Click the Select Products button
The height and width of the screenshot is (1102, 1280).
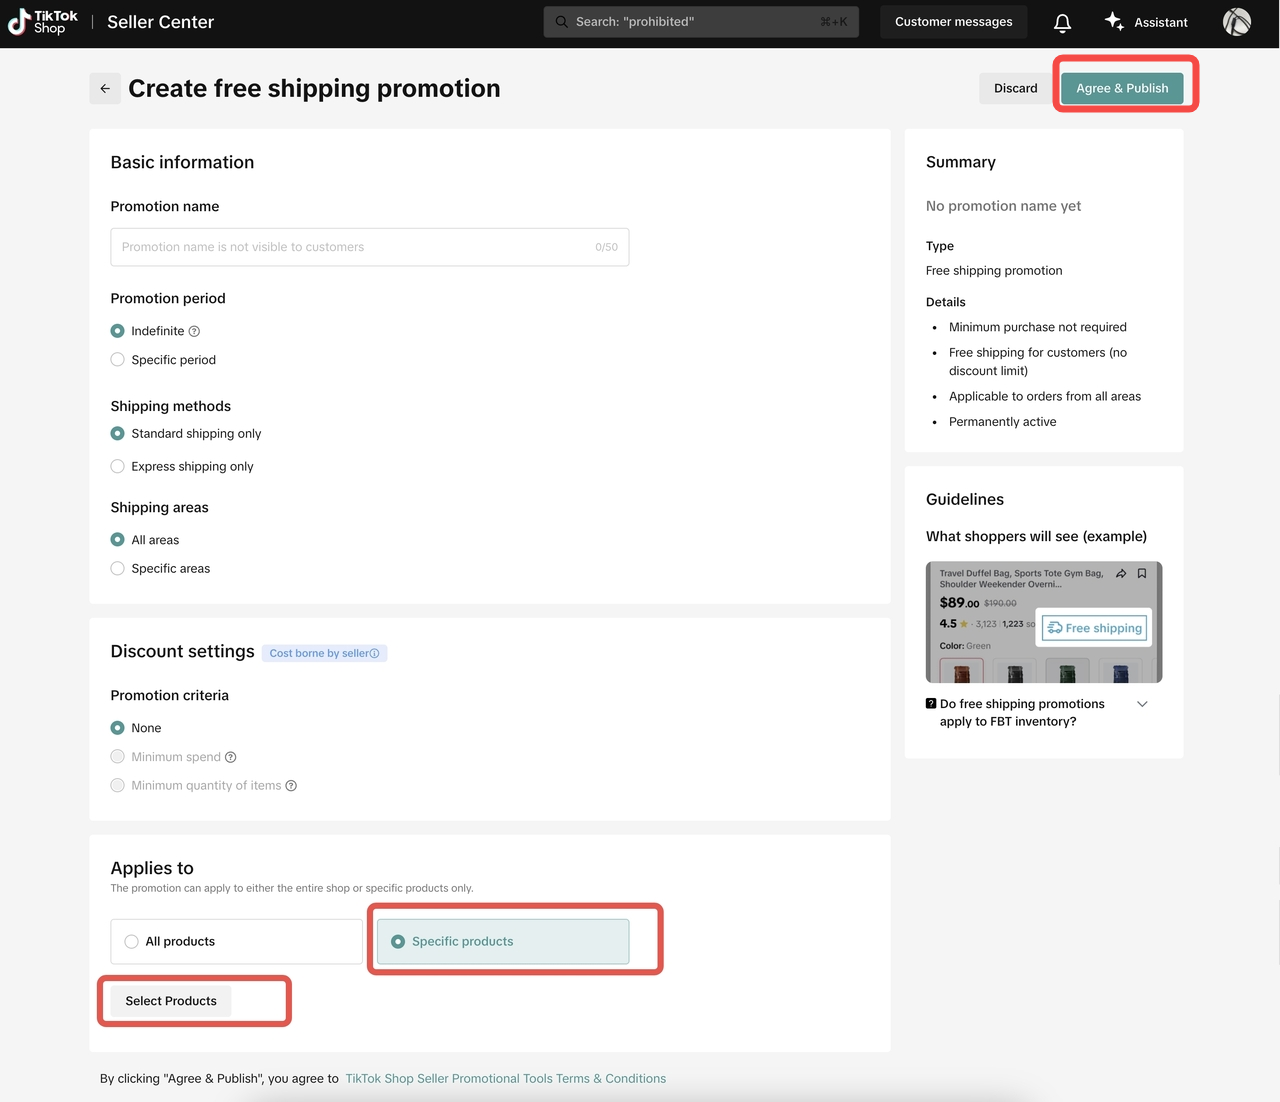tap(171, 1001)
